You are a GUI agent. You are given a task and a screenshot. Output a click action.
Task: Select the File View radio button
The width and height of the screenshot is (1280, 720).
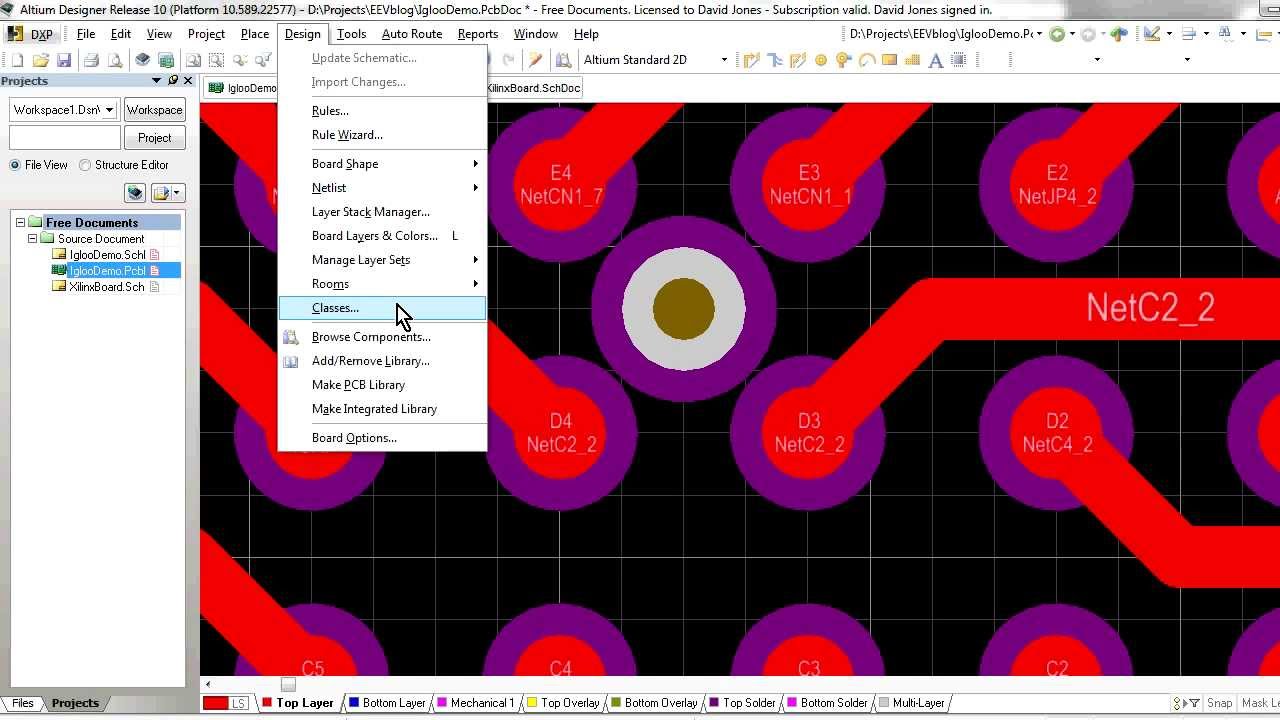[x=15, y=165]
